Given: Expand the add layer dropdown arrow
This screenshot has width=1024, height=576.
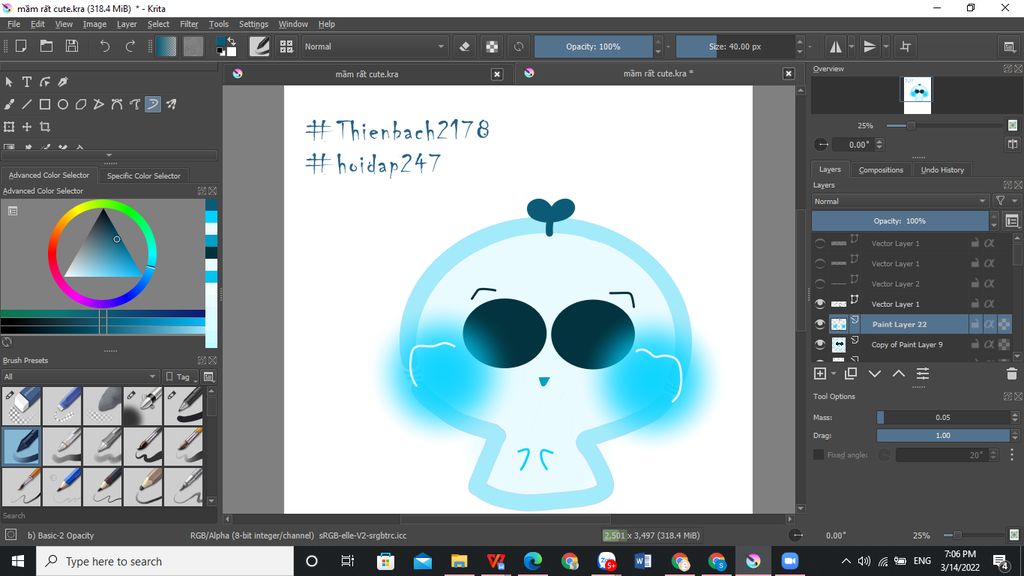Looking at the screenshot, I should (833, 374).
